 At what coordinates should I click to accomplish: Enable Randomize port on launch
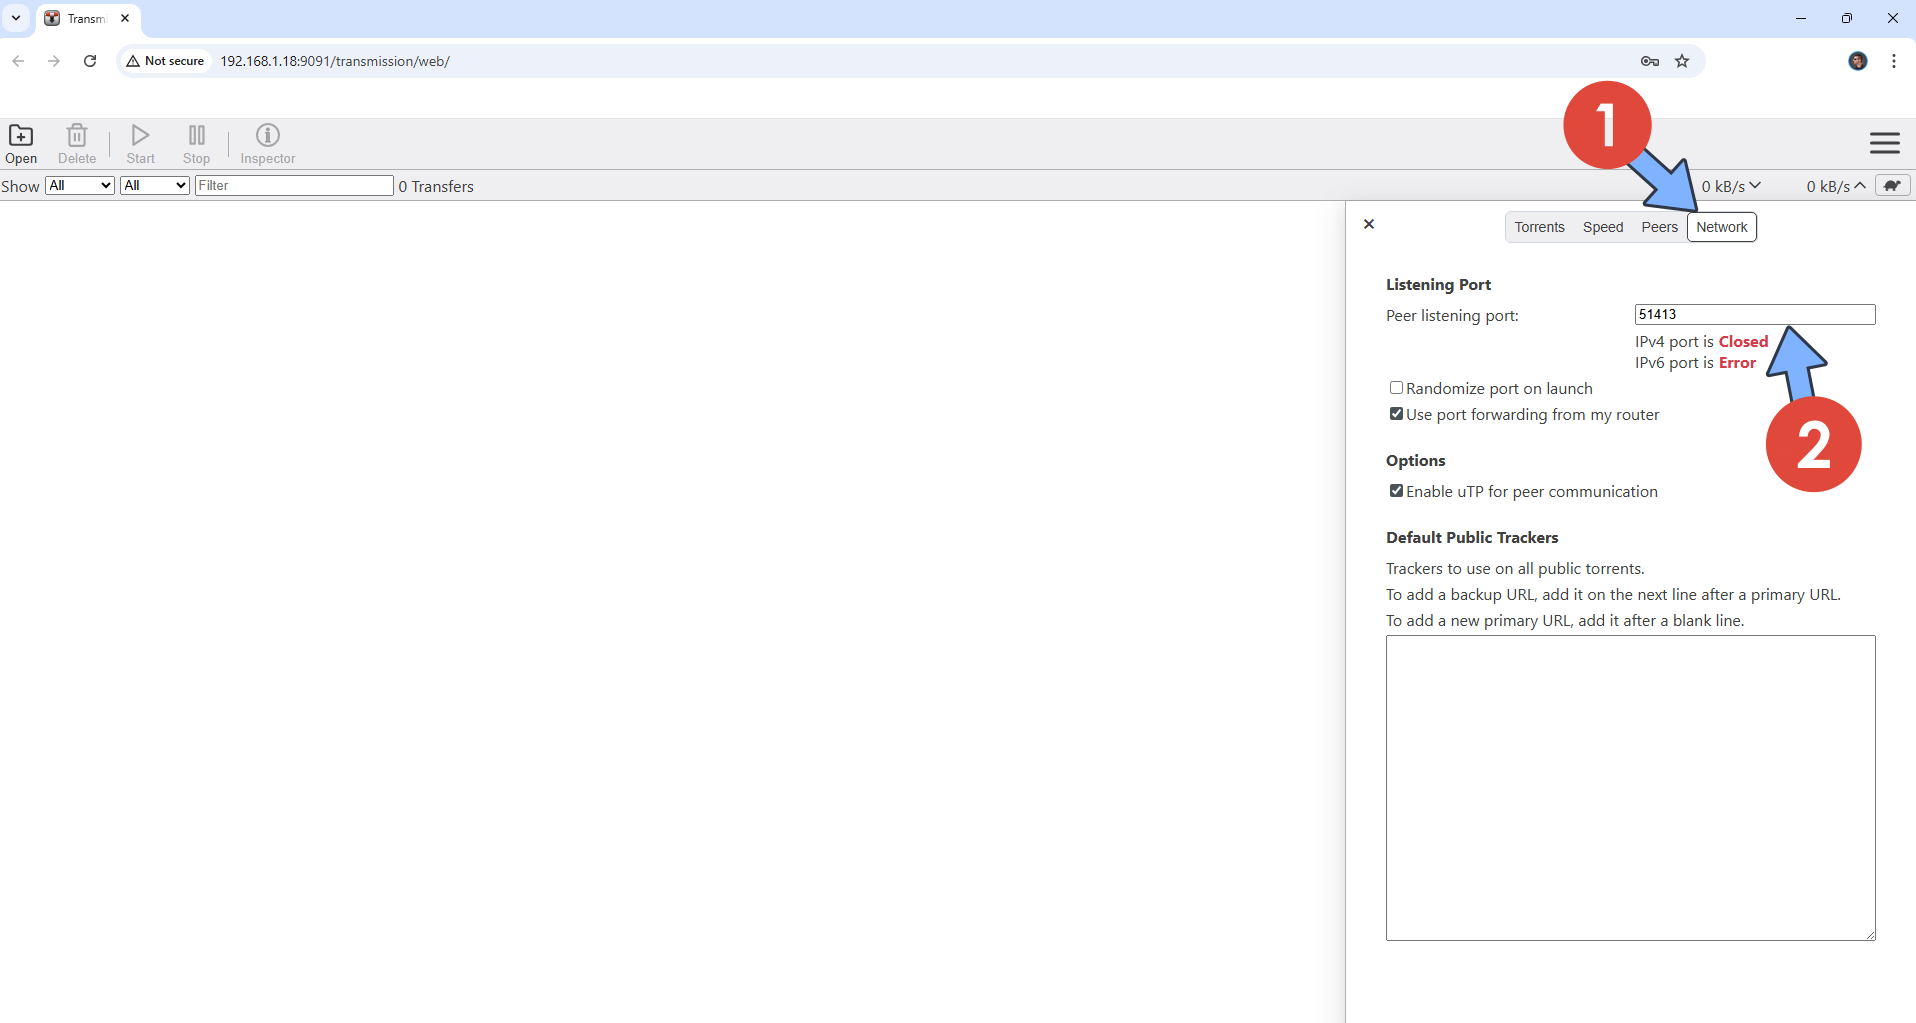click(x=1396, y=388)
